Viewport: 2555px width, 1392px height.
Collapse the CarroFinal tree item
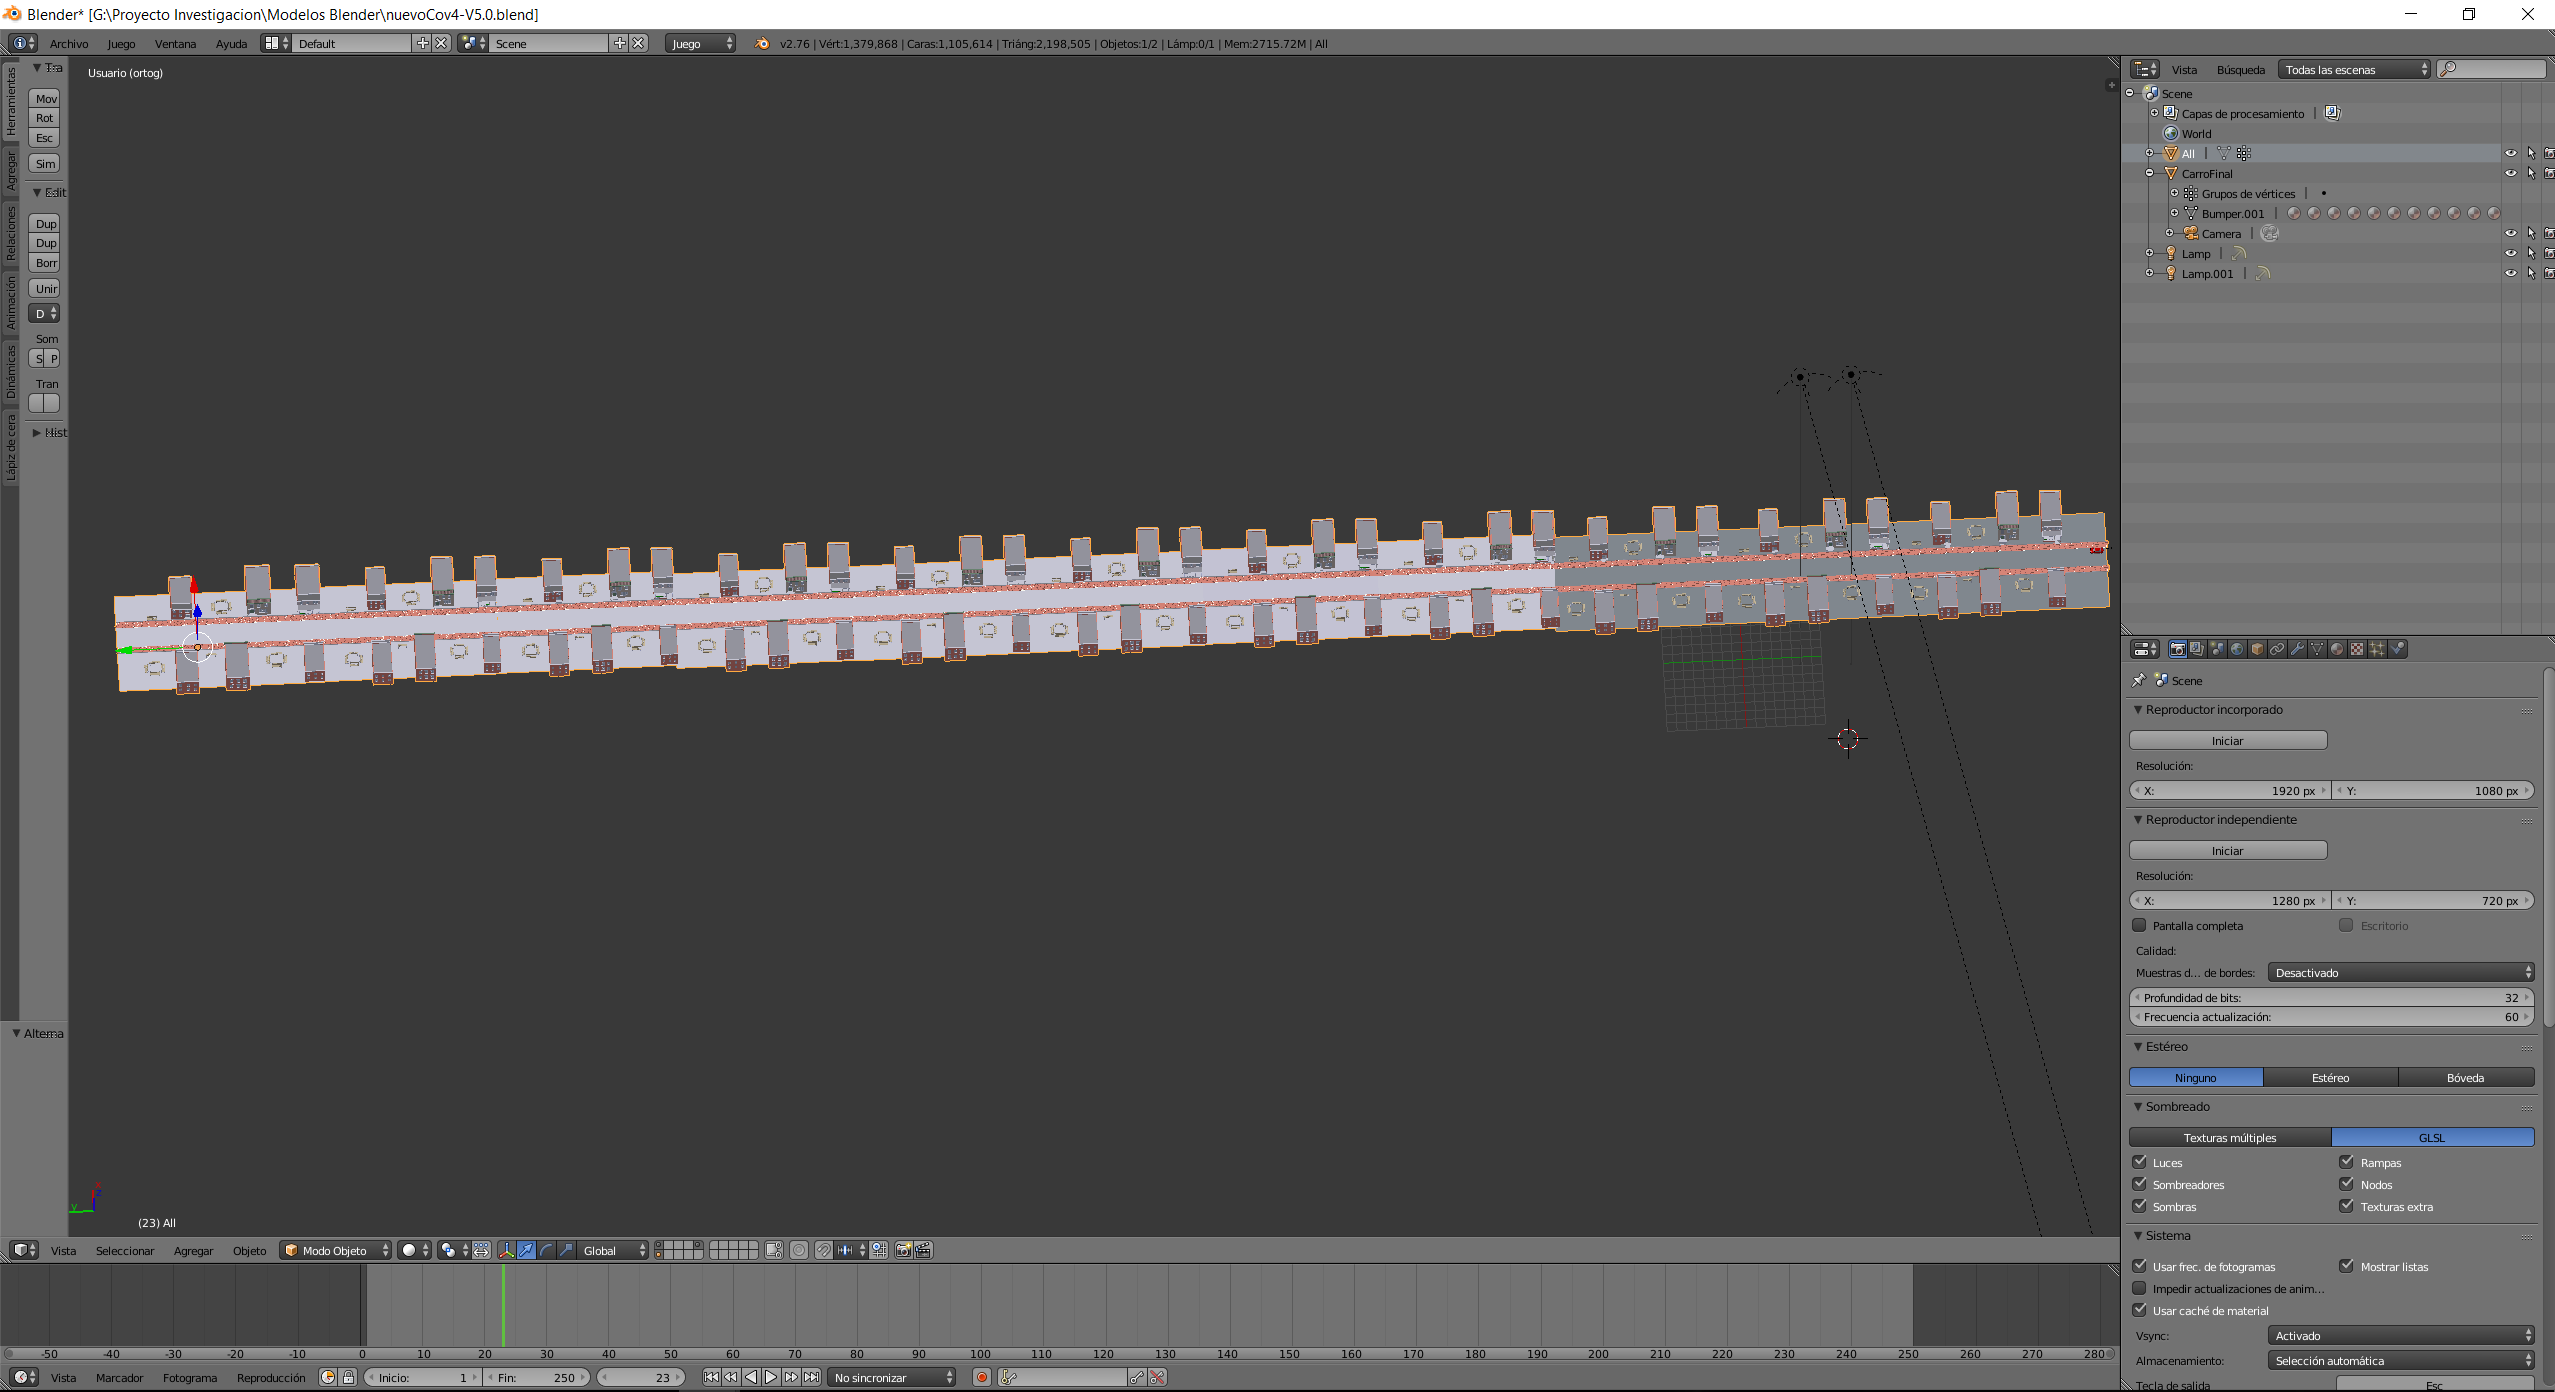tap(2149, 173)
